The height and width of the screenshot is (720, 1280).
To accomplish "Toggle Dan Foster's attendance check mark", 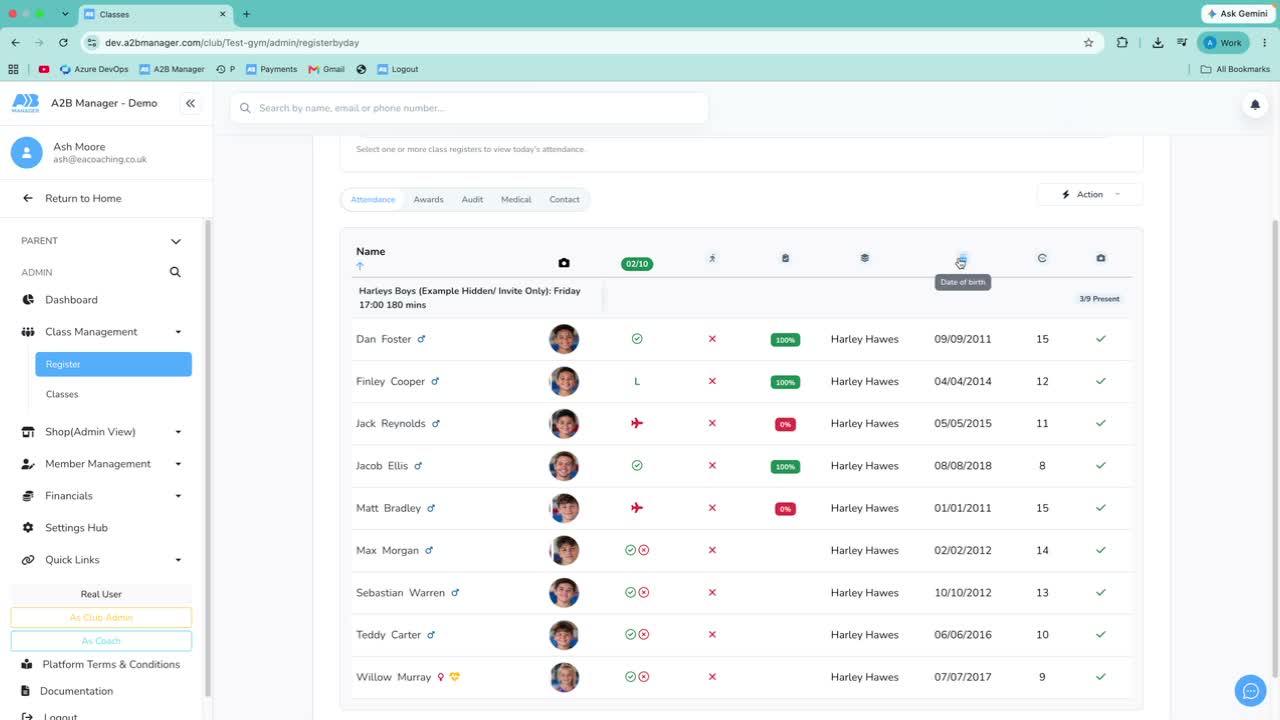I will point(637,339).
